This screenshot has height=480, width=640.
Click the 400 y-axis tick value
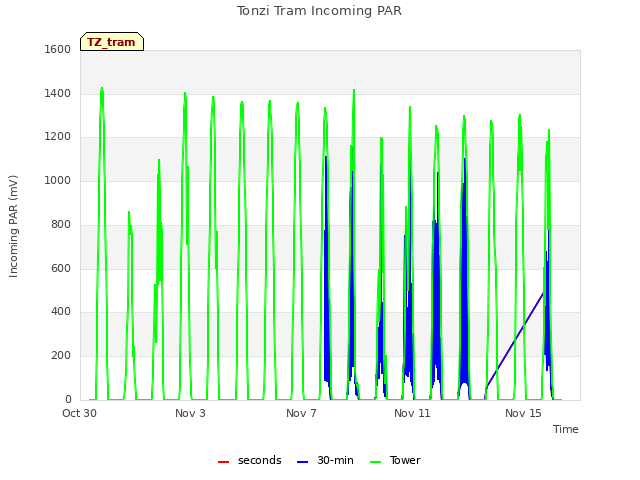pyautogui.click(x=61, y=312)
